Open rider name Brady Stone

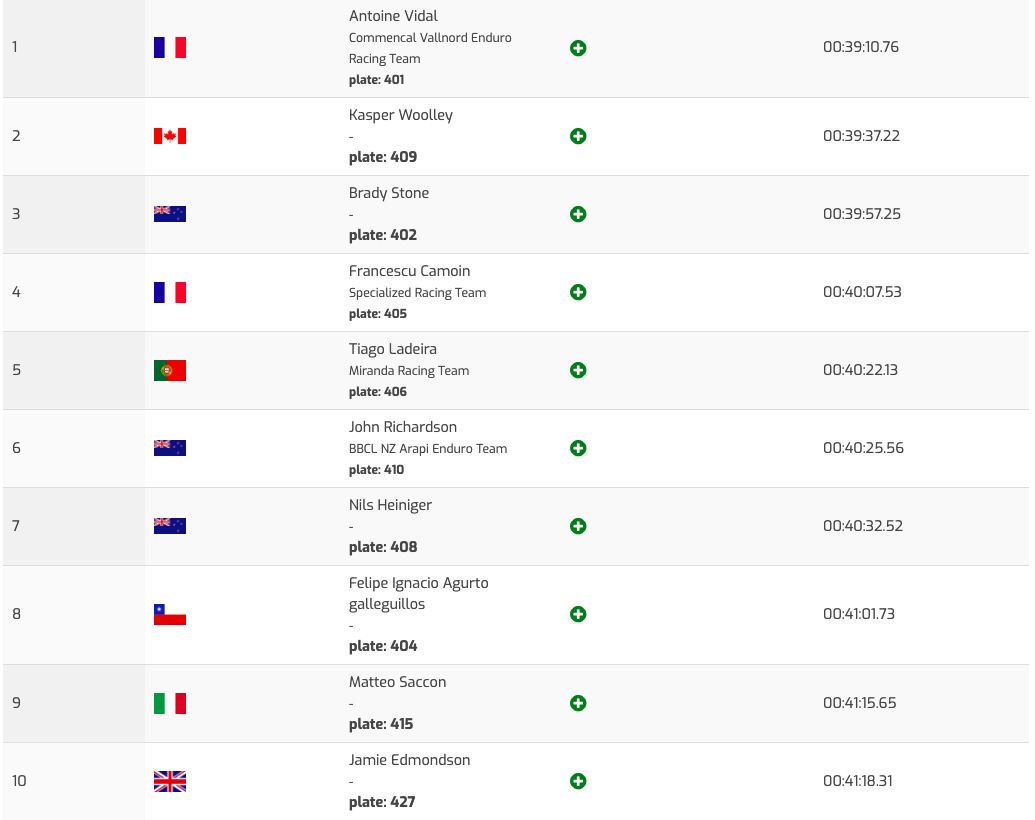click(x=389, y=193)
